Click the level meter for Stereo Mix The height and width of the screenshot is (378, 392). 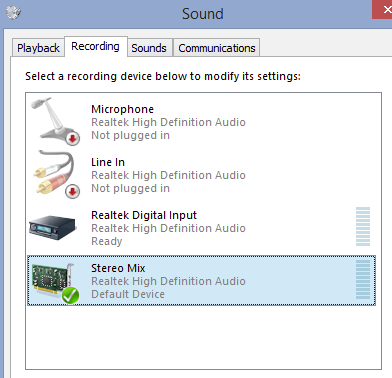coord(363,280)
